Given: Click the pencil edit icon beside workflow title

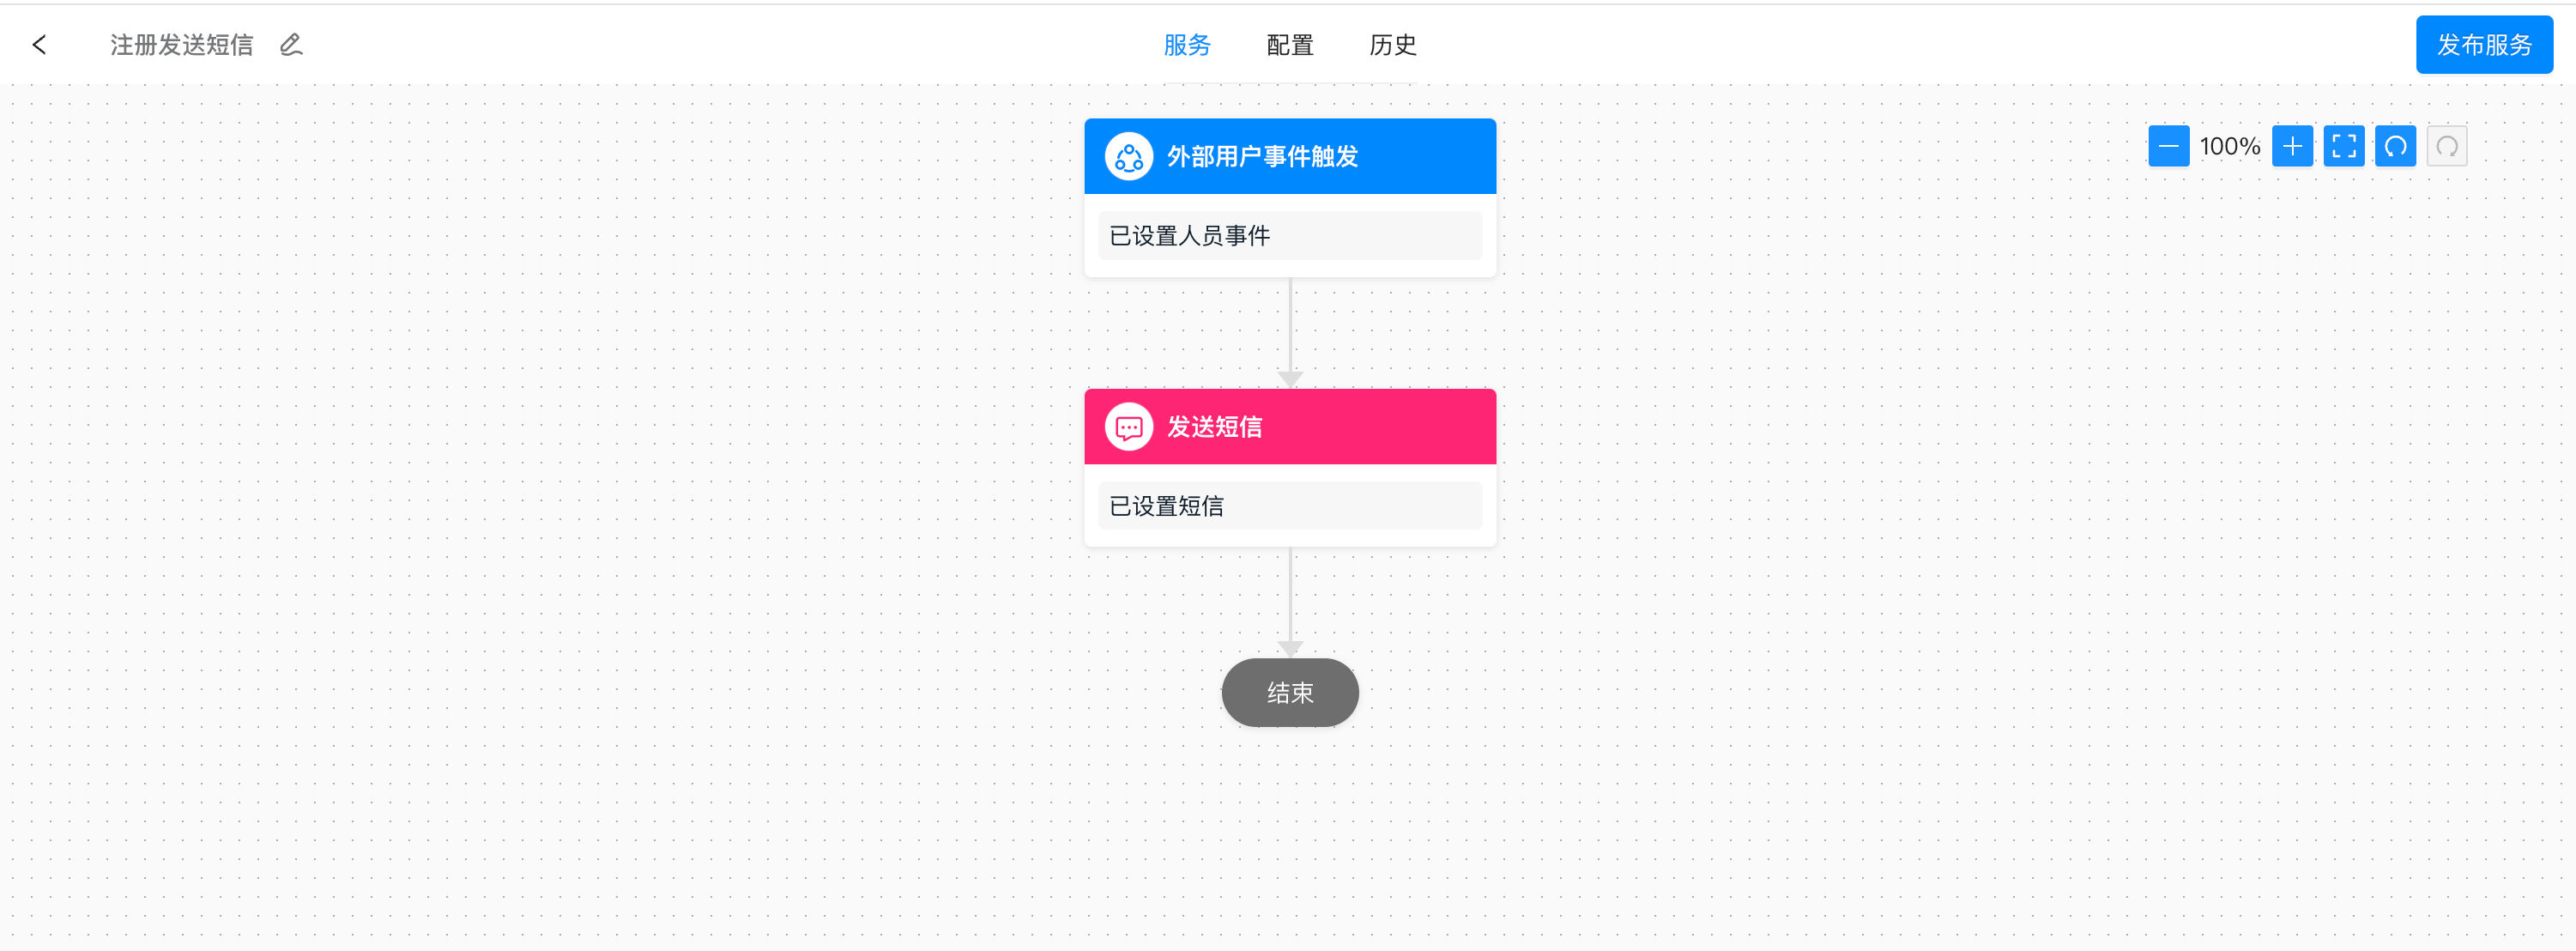Looking at the screenshot, I should click(290, 45).
